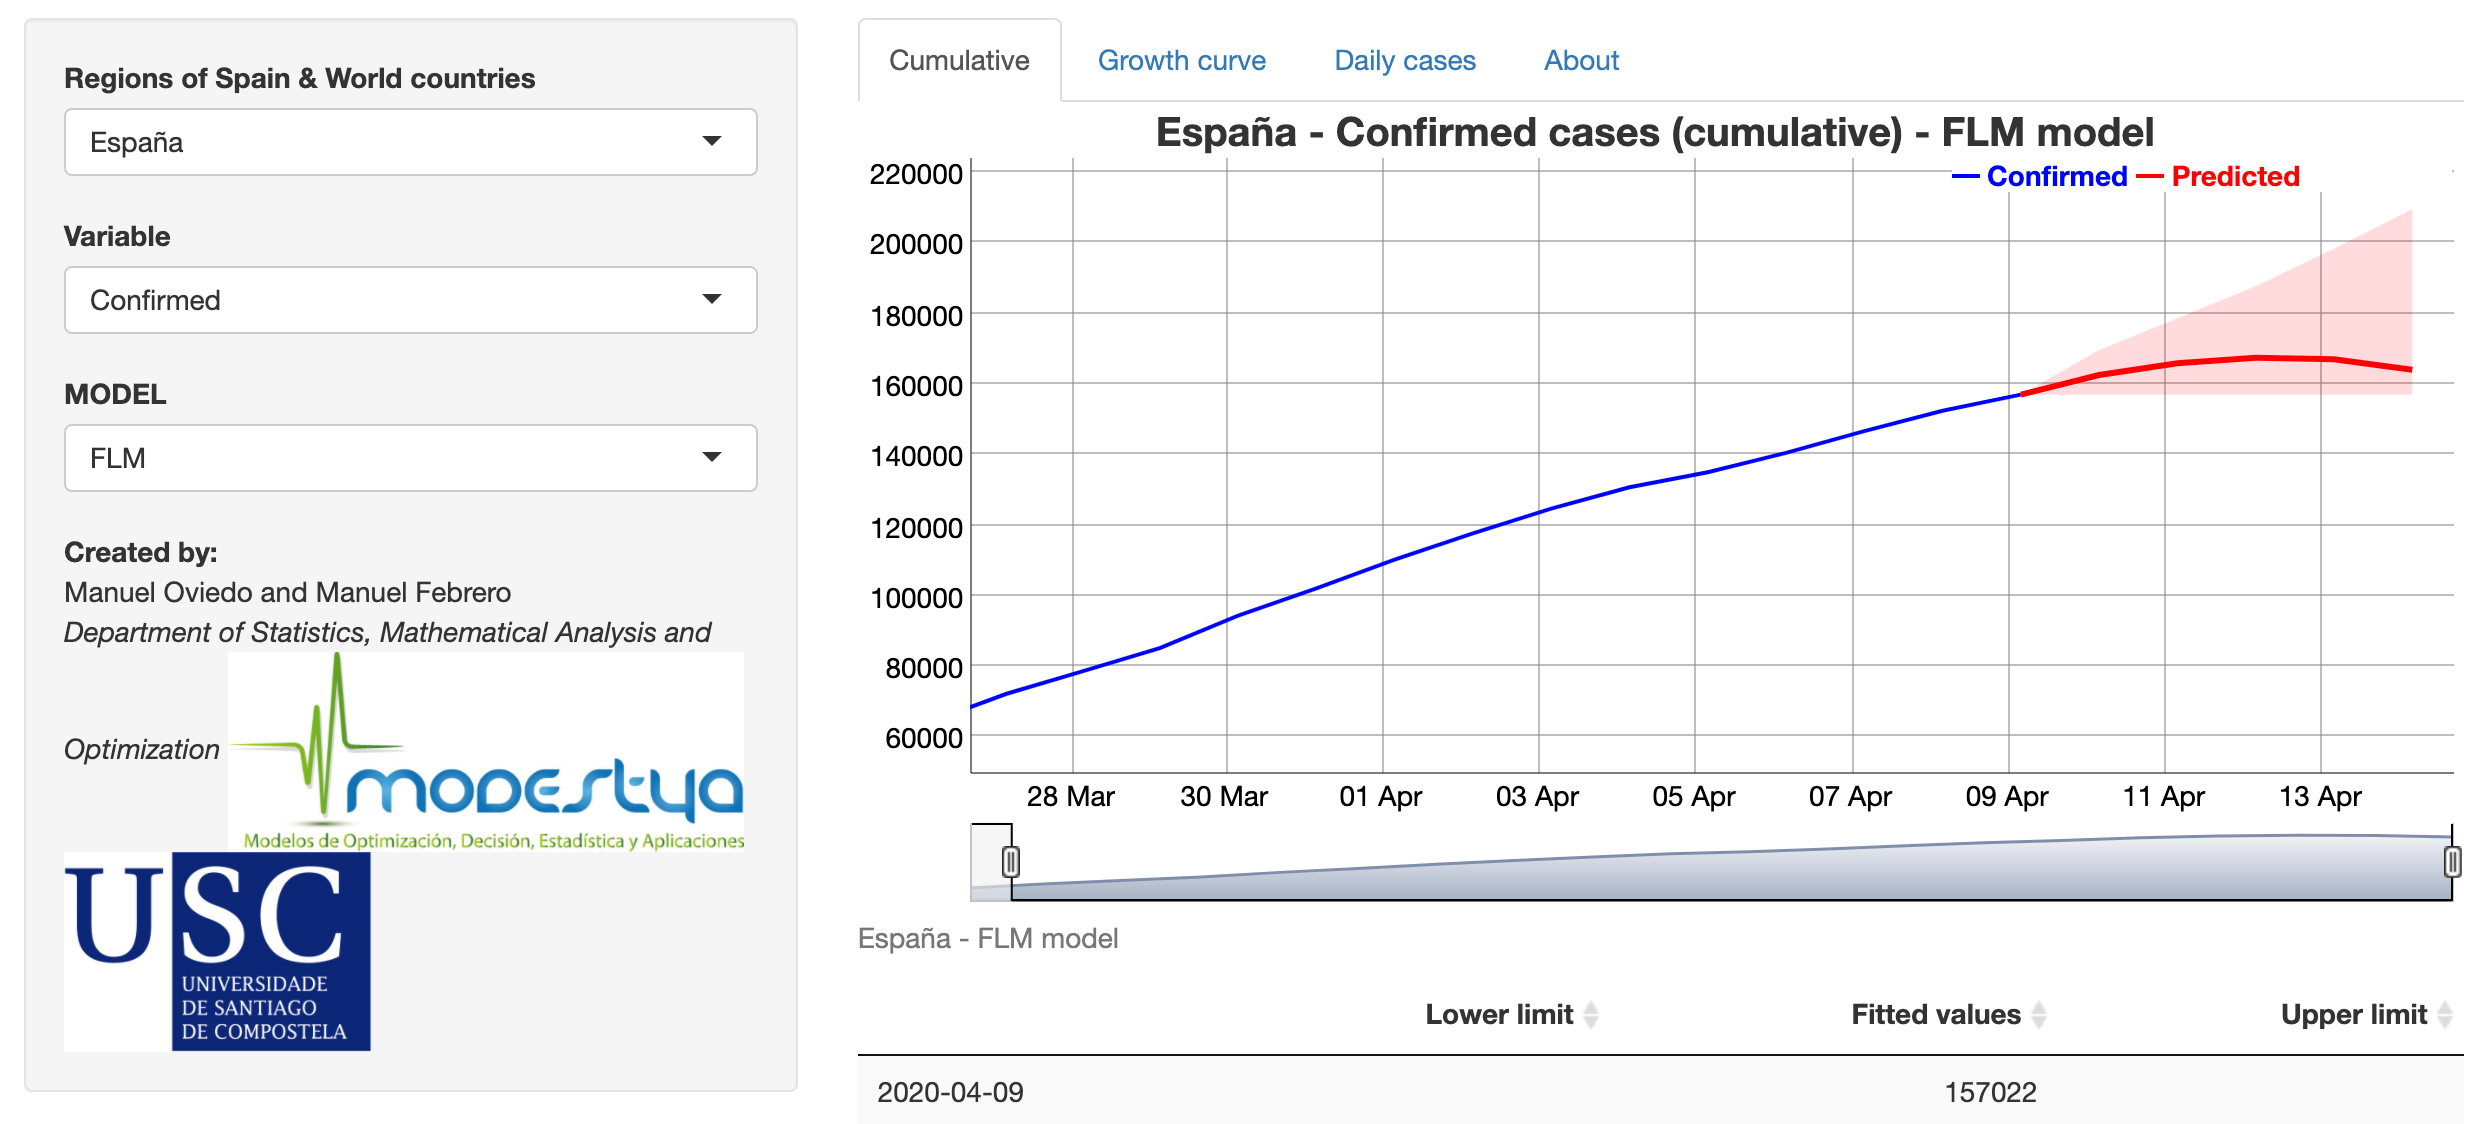Sort table by Lower limit arrows
The width and height of the screenshot is (2492, 1124).
pyautogui.click(x=1591, y=1015)
